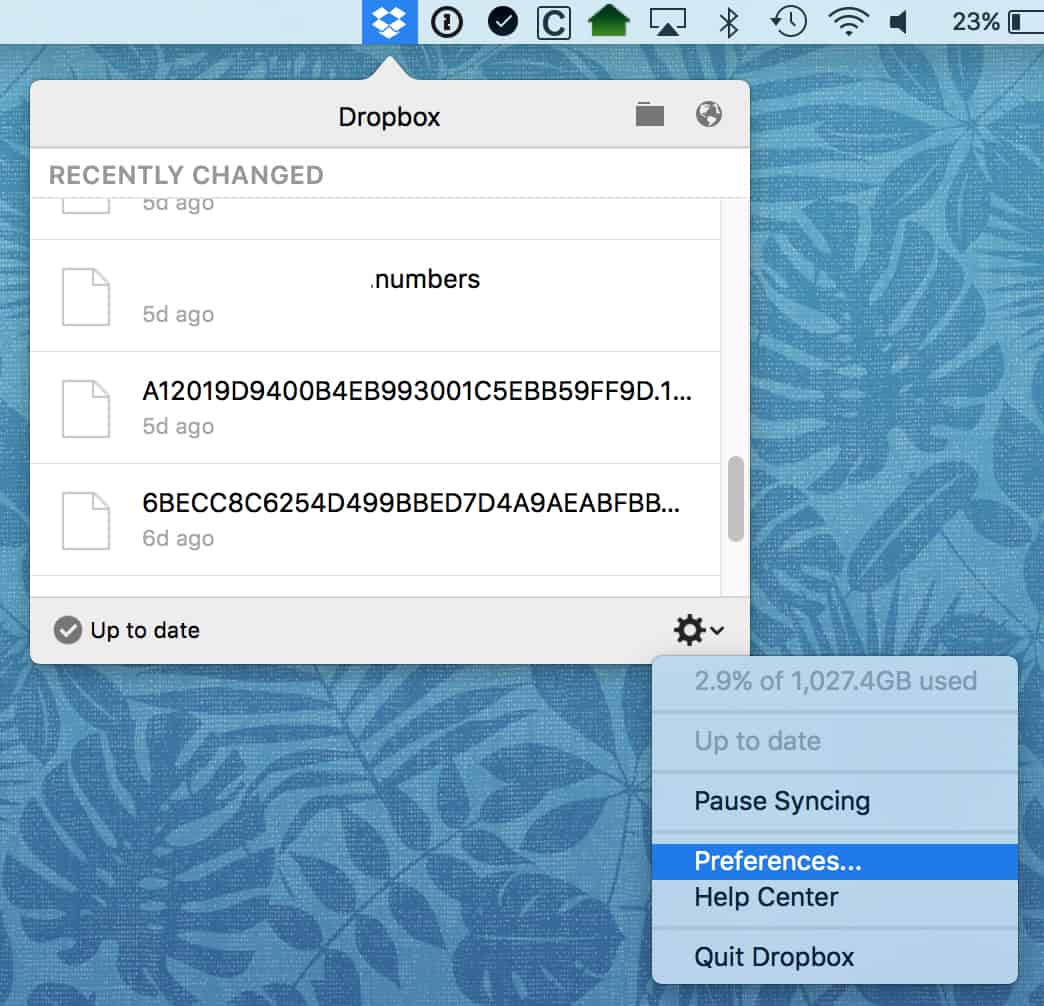Select Pause Syncing from the menu

835,802
